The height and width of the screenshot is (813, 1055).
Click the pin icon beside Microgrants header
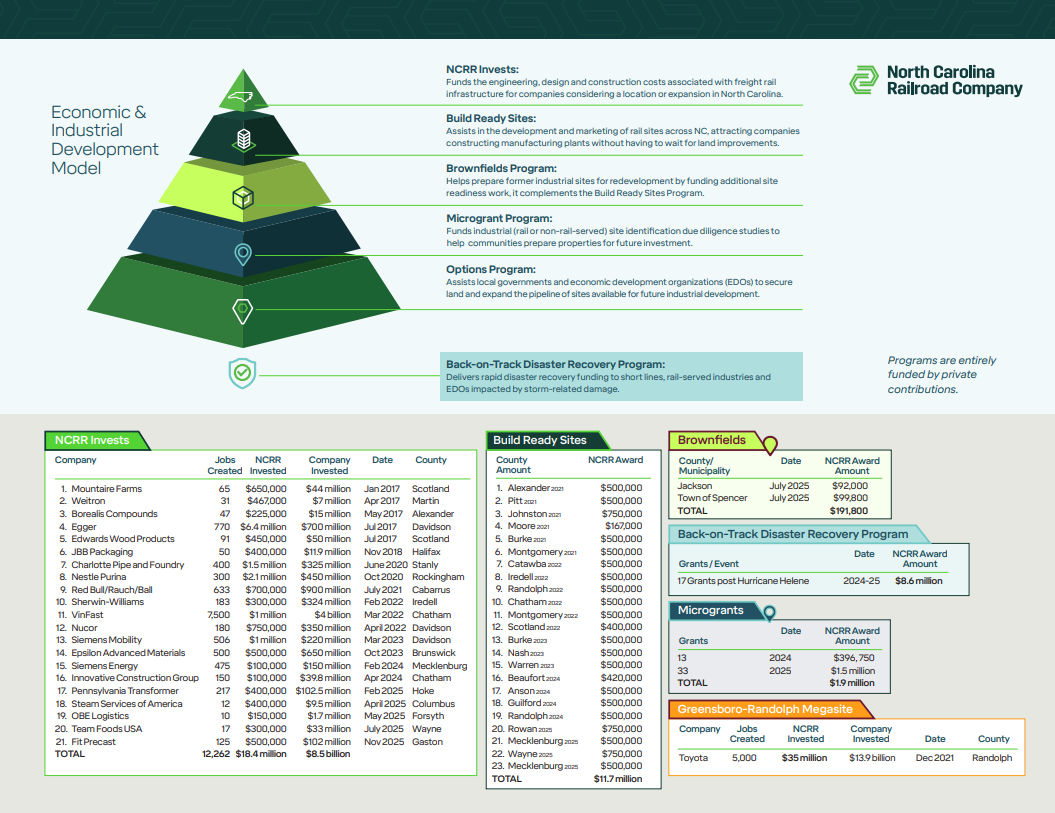point(769,611)
